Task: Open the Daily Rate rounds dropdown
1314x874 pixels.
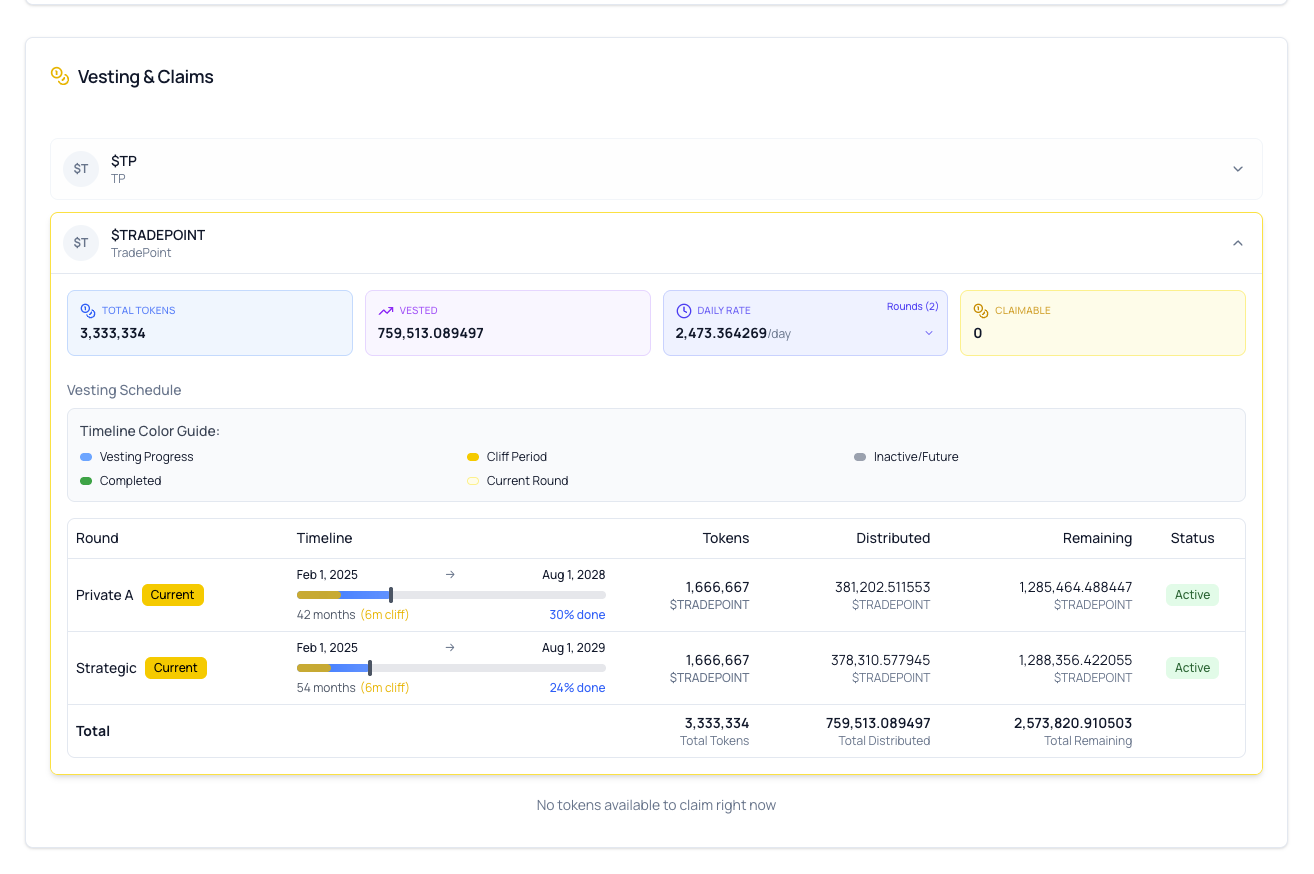Action: pyautogui.click(x=930, y=333)
